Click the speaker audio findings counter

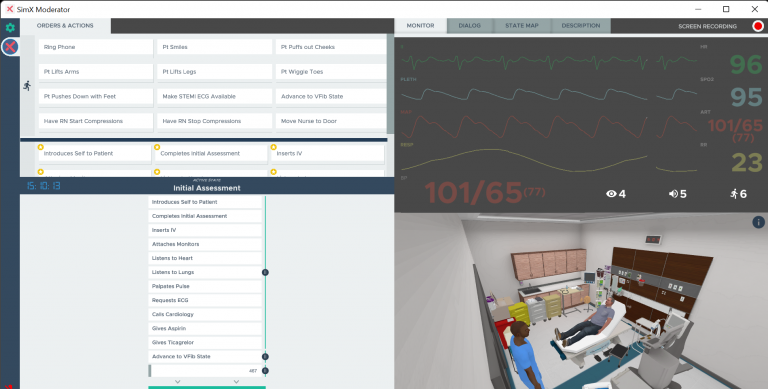[677, 194]
